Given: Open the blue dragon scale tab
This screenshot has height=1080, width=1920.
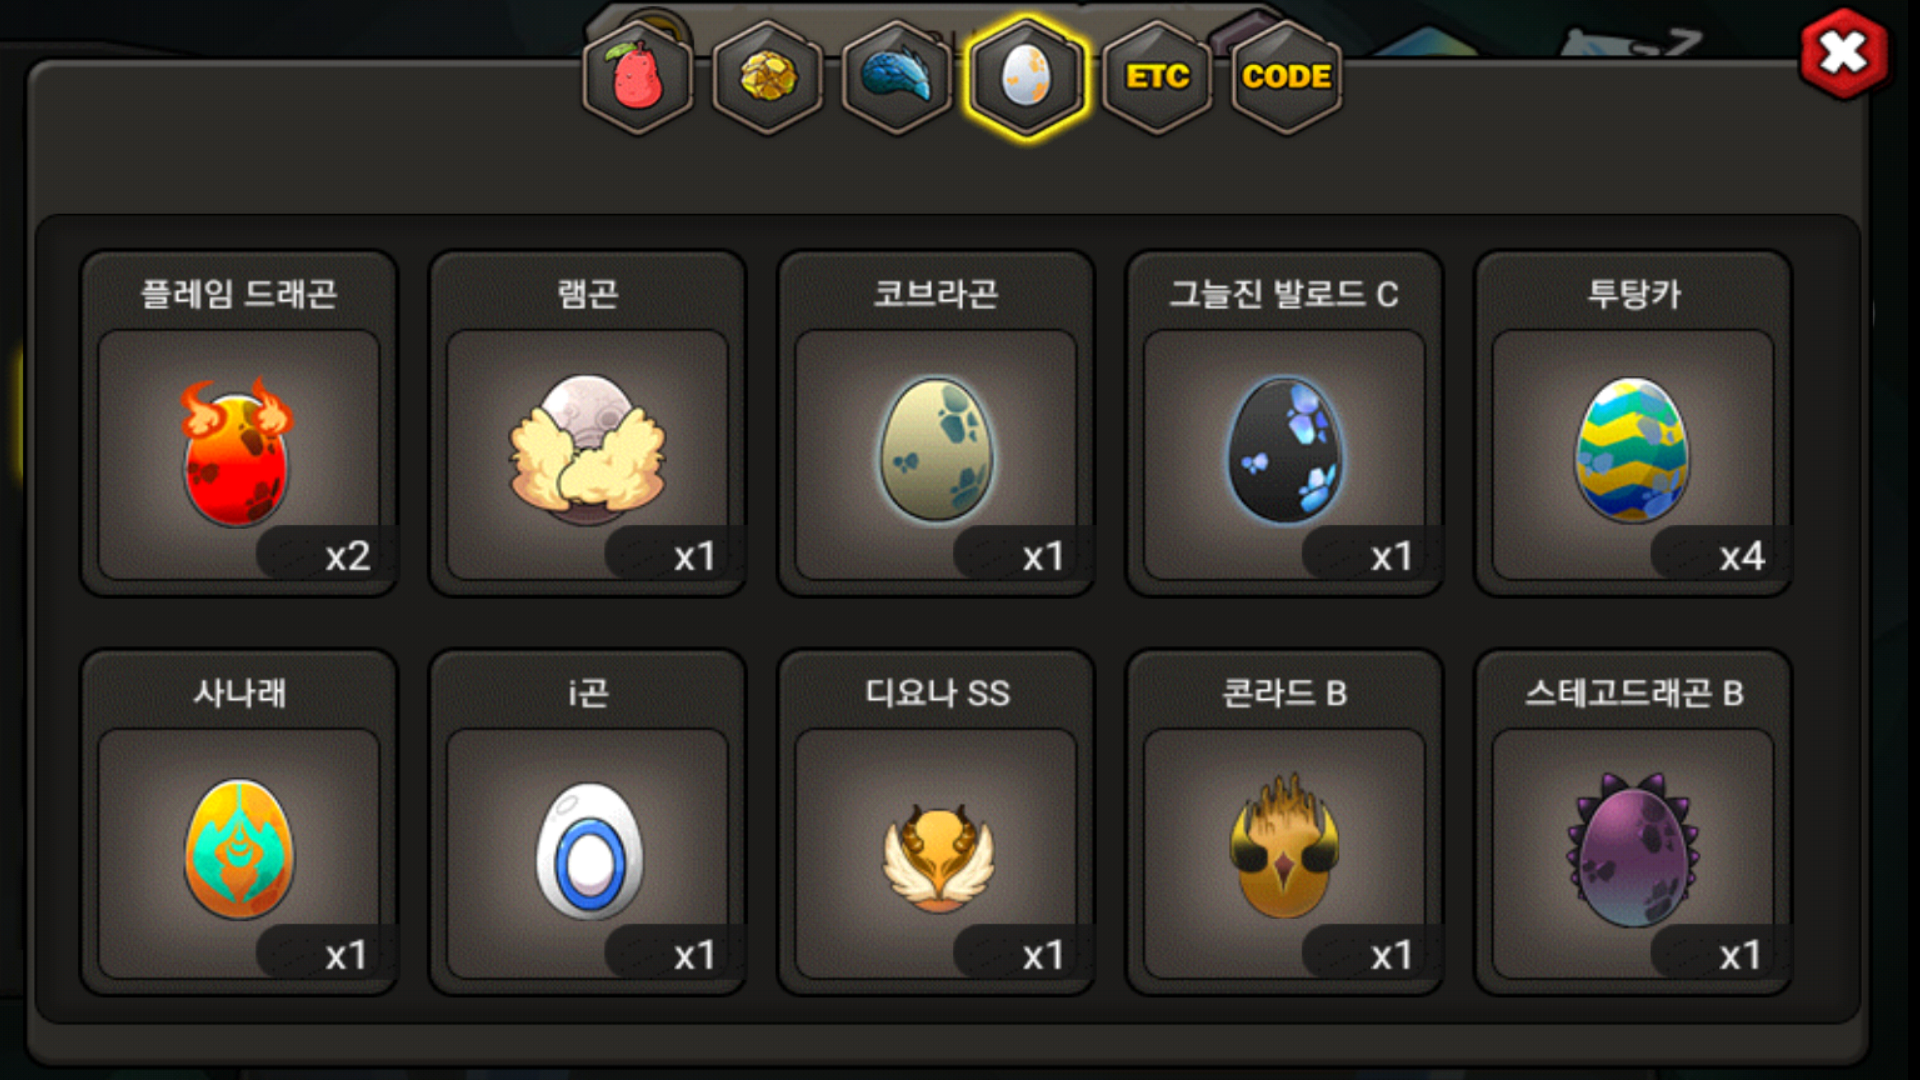Looking at the screenshot, I should coord(897,77).
